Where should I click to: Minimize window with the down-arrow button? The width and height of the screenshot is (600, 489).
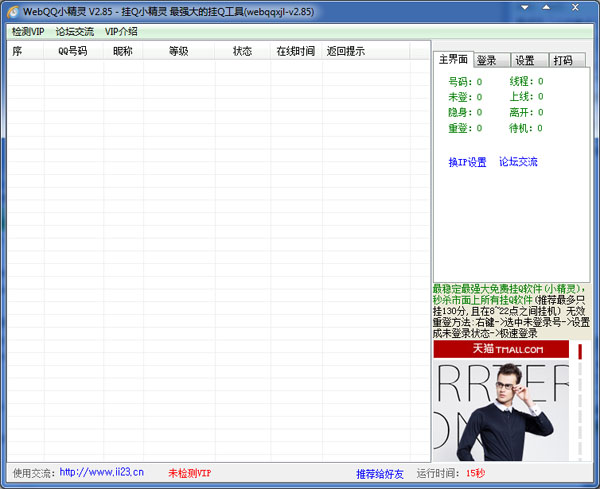tap(525, 8)
